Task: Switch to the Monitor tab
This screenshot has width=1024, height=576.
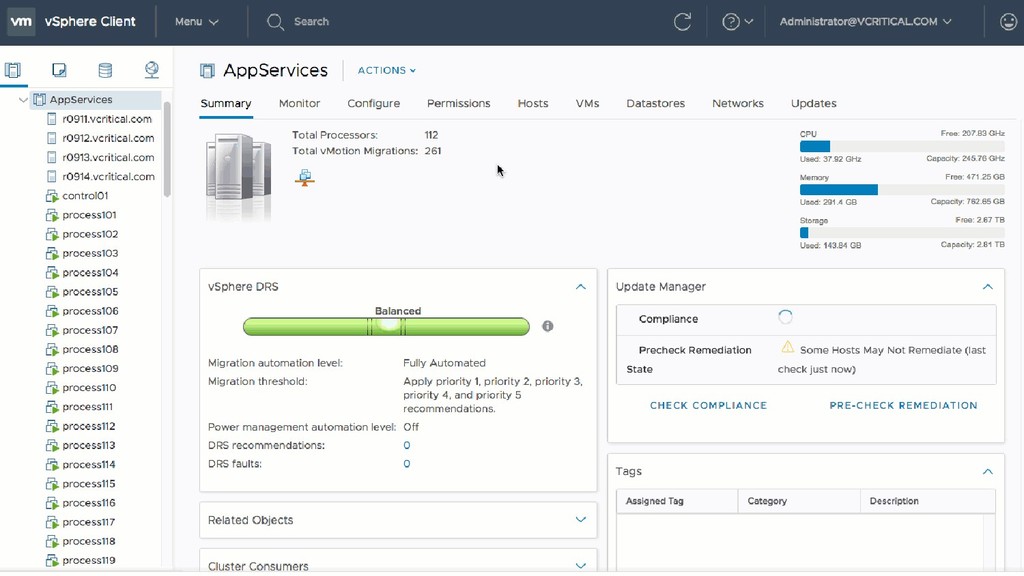Action: tap(299, 103)
